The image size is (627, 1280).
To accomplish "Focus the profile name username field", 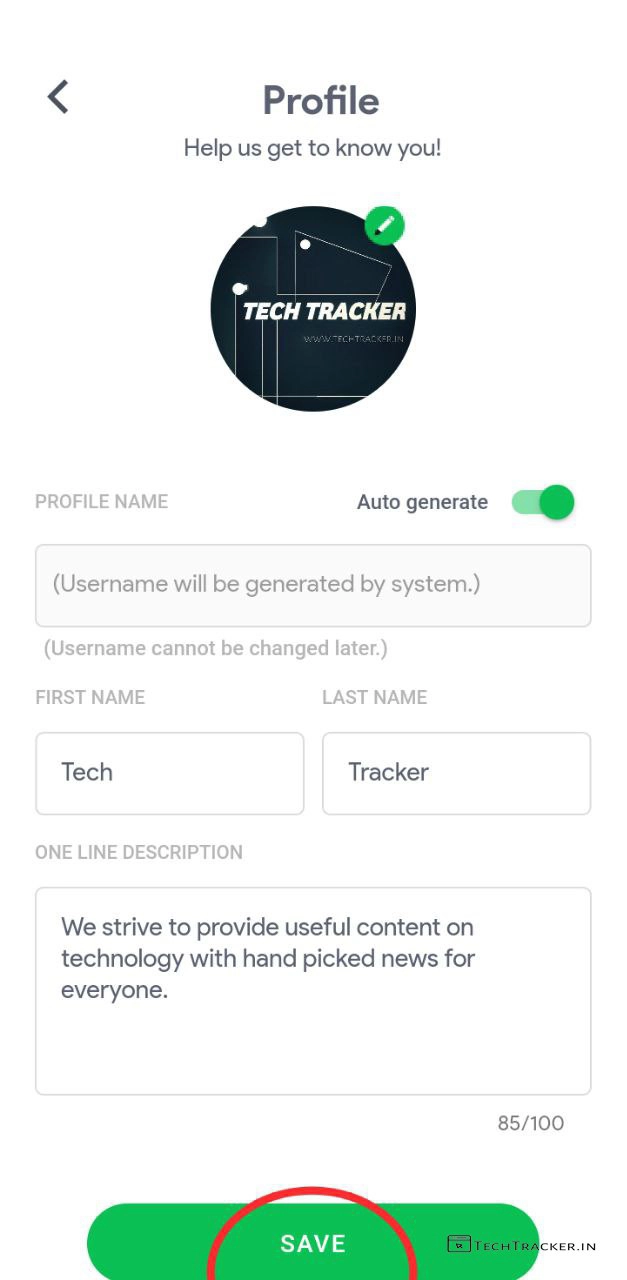I will [x=313, y=585].
